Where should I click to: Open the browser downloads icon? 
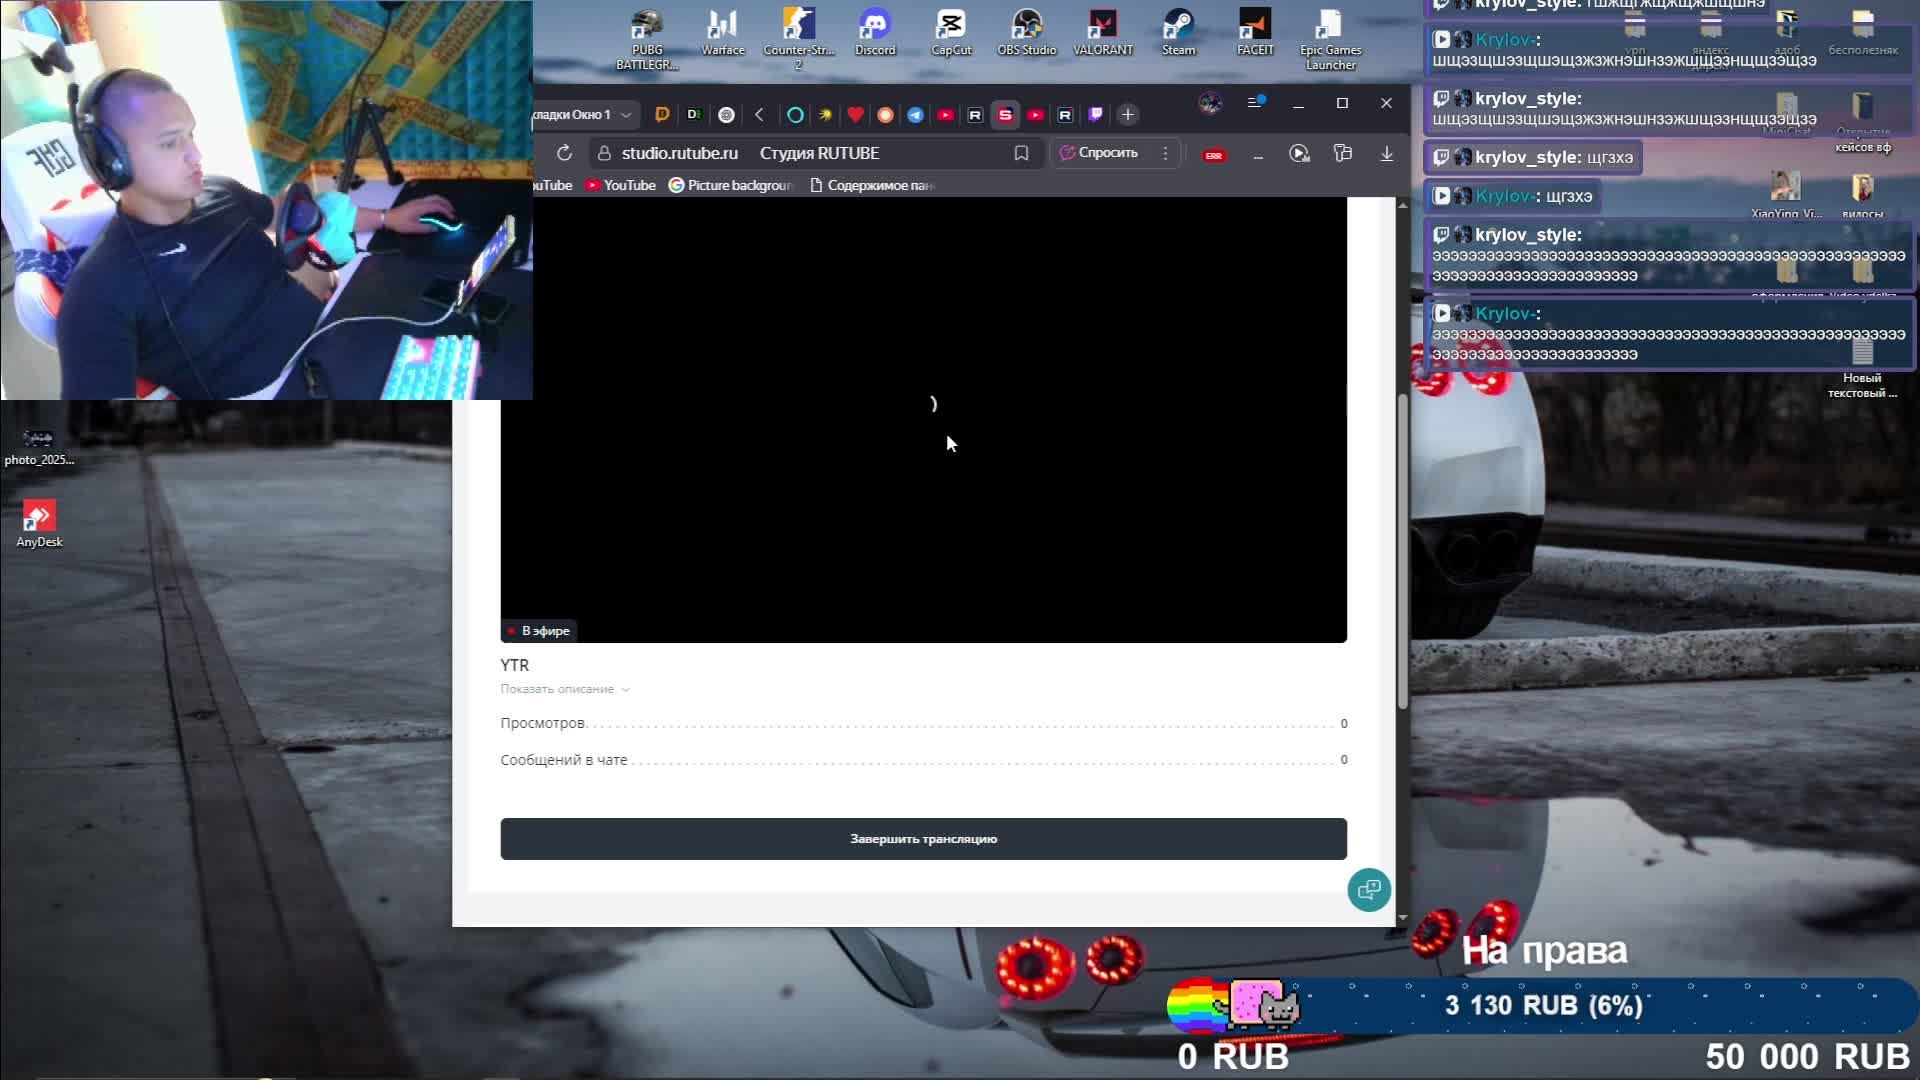point(1386,153)
